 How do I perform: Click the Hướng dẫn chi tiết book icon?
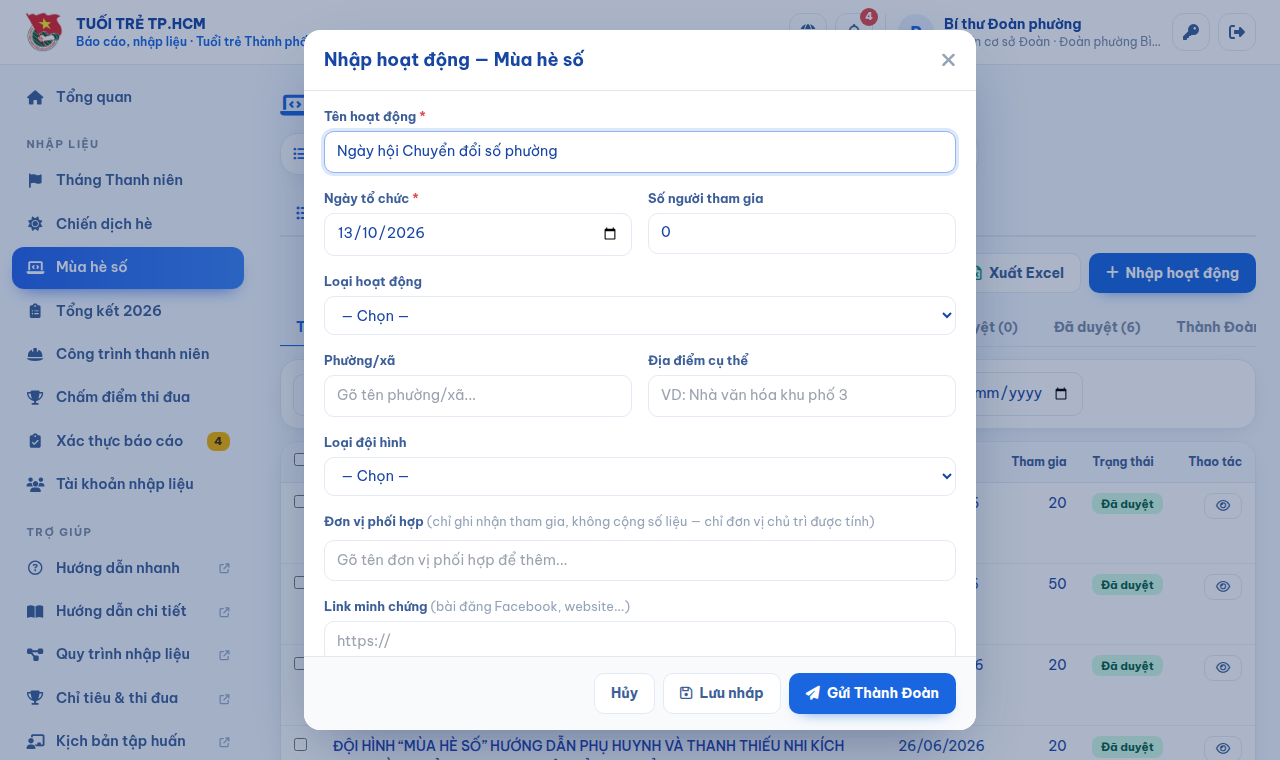point(35,611)
